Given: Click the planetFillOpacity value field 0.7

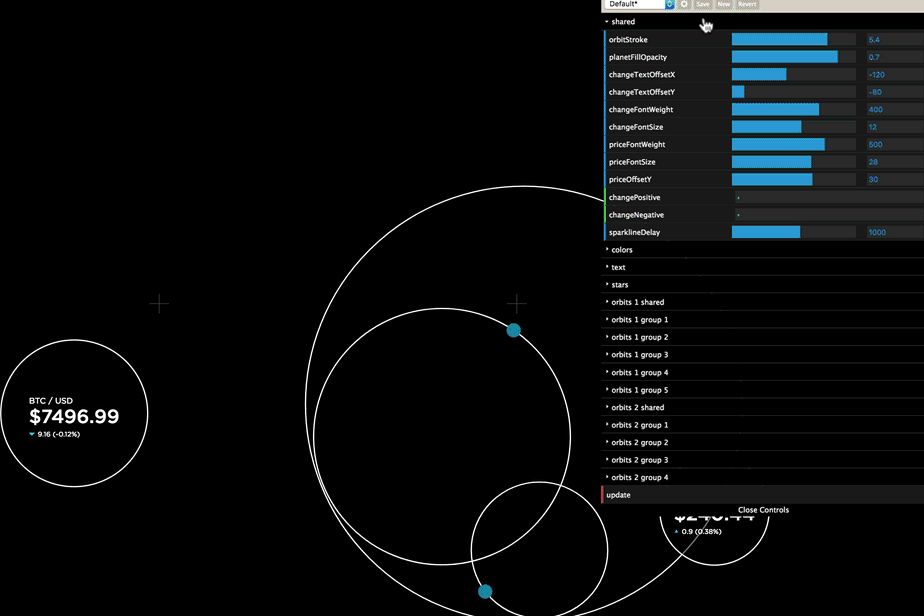Looking at the screenshot, I should click(x=895, y=57).
